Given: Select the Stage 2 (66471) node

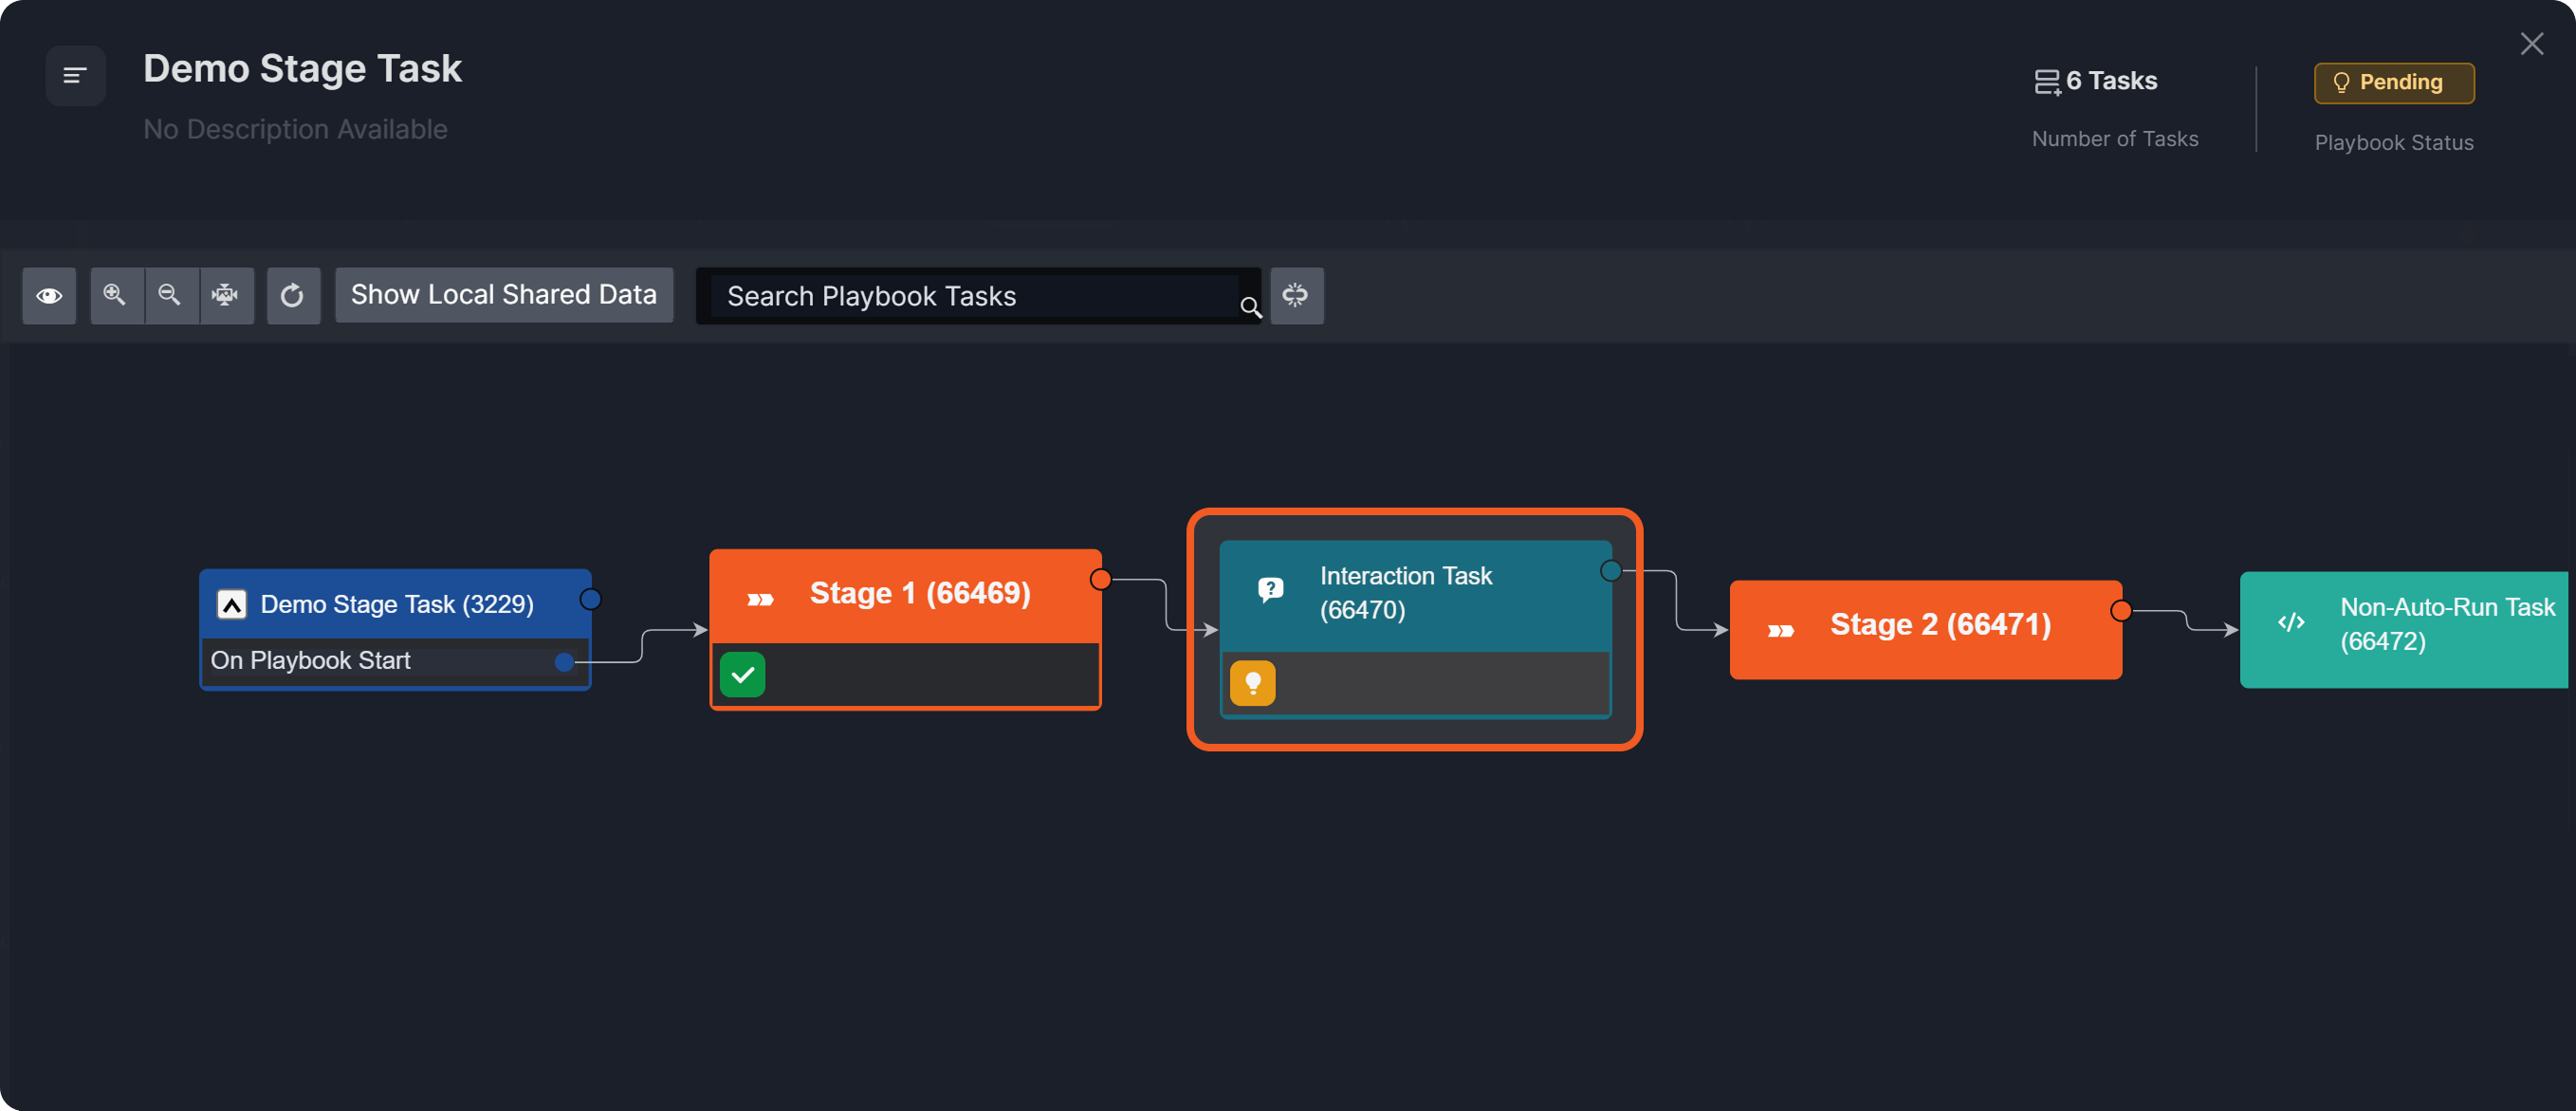Looking at the screenshot, I should 1938,626.
